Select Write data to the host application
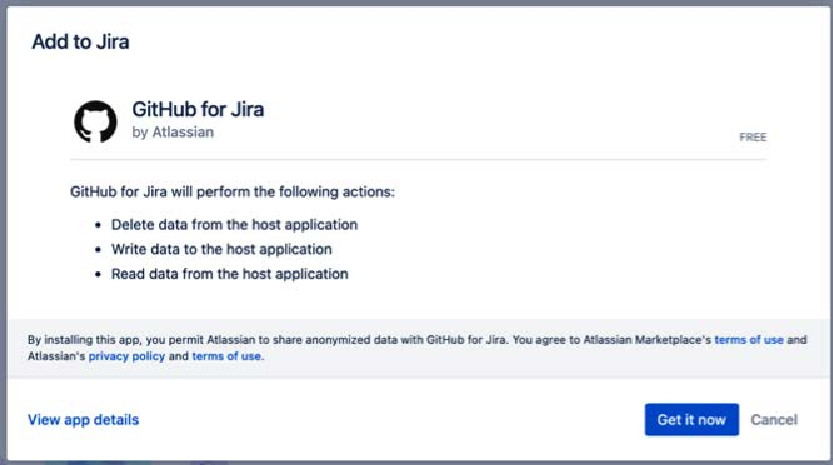The height and width of the screenshot is (465, 833). click(x=221, y=249)
